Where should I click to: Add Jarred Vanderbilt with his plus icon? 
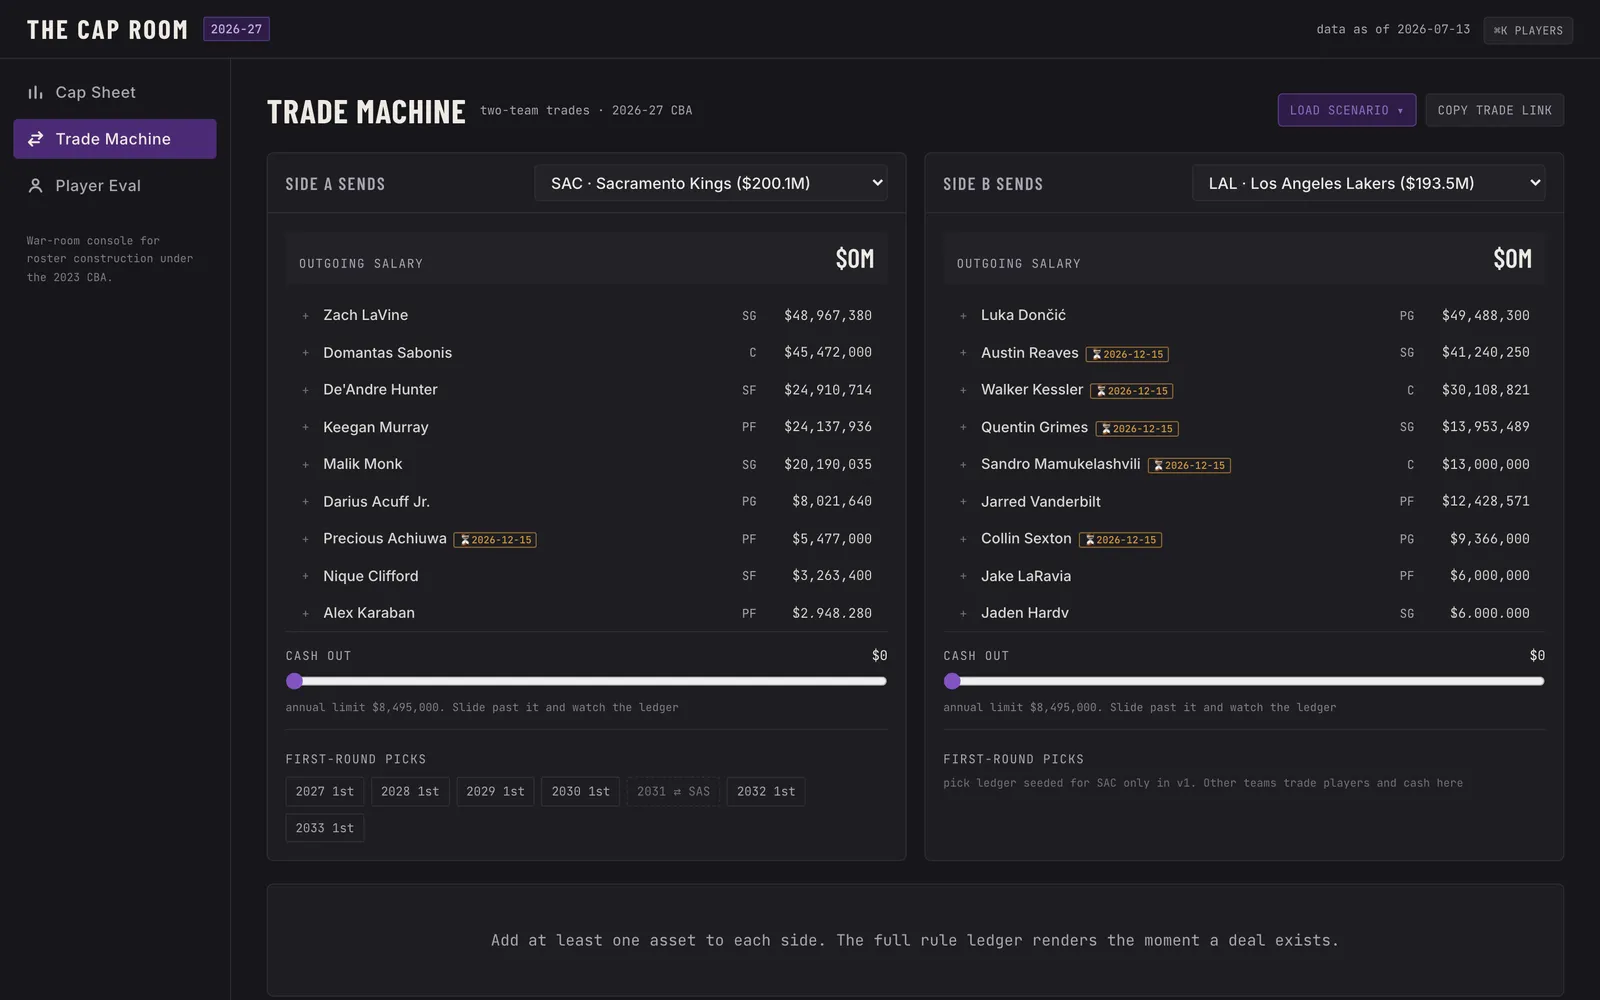point(963,502)
